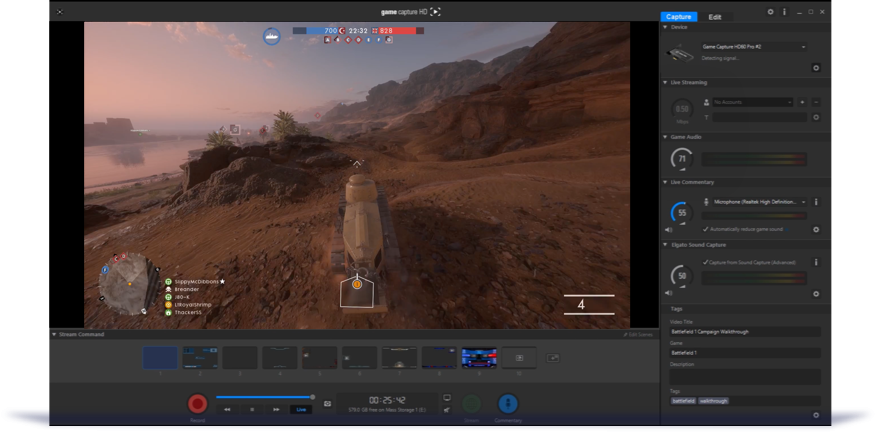Viewport: 876px width, 432px height.
Task: Uncheck Capture from Sound Capture (Advanced)
Action: coord(706,262)
